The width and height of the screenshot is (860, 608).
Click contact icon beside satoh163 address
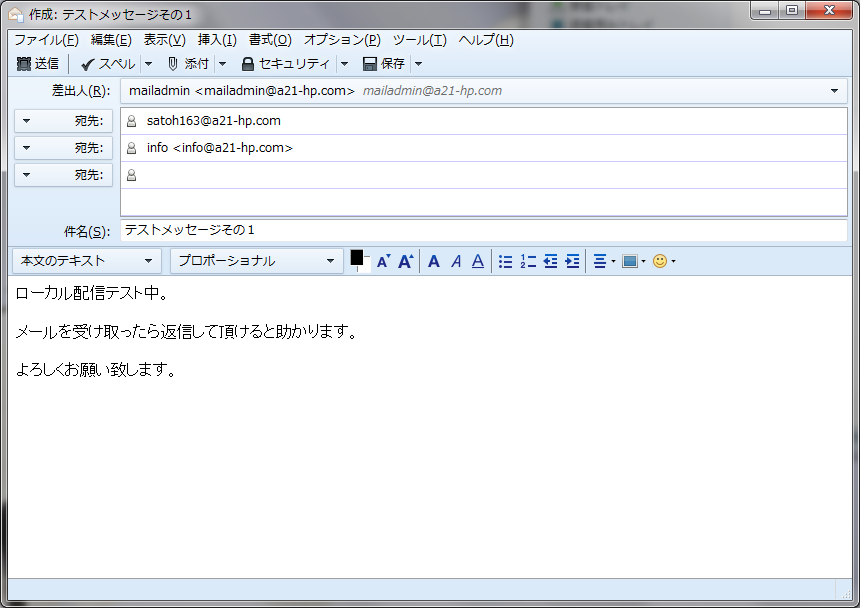pyautogui.click(x=131, y=121)
